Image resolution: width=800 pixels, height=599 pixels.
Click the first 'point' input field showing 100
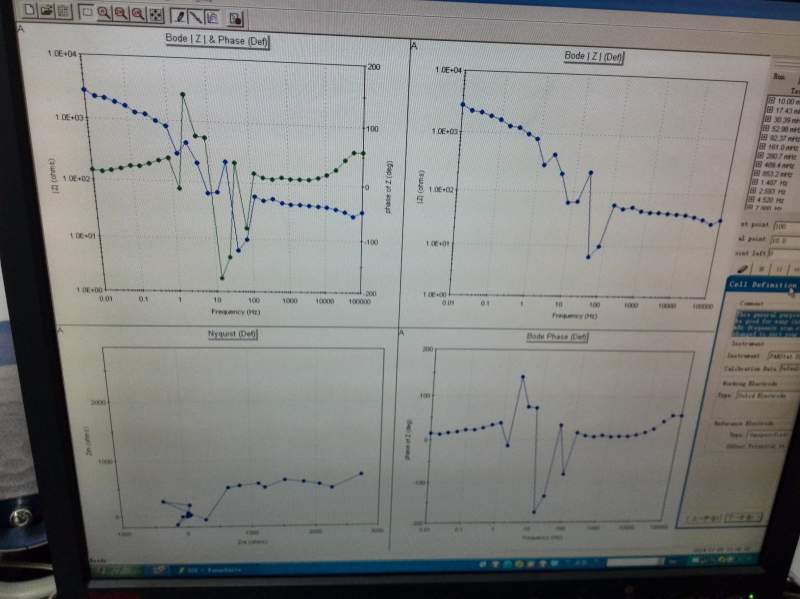pos(786,226)
